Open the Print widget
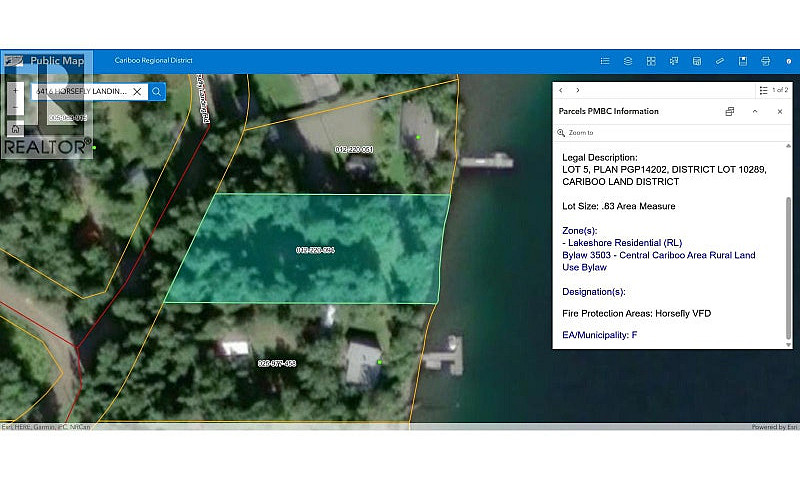The width and height of the screenshot is (800, 480). click(765, 61)
